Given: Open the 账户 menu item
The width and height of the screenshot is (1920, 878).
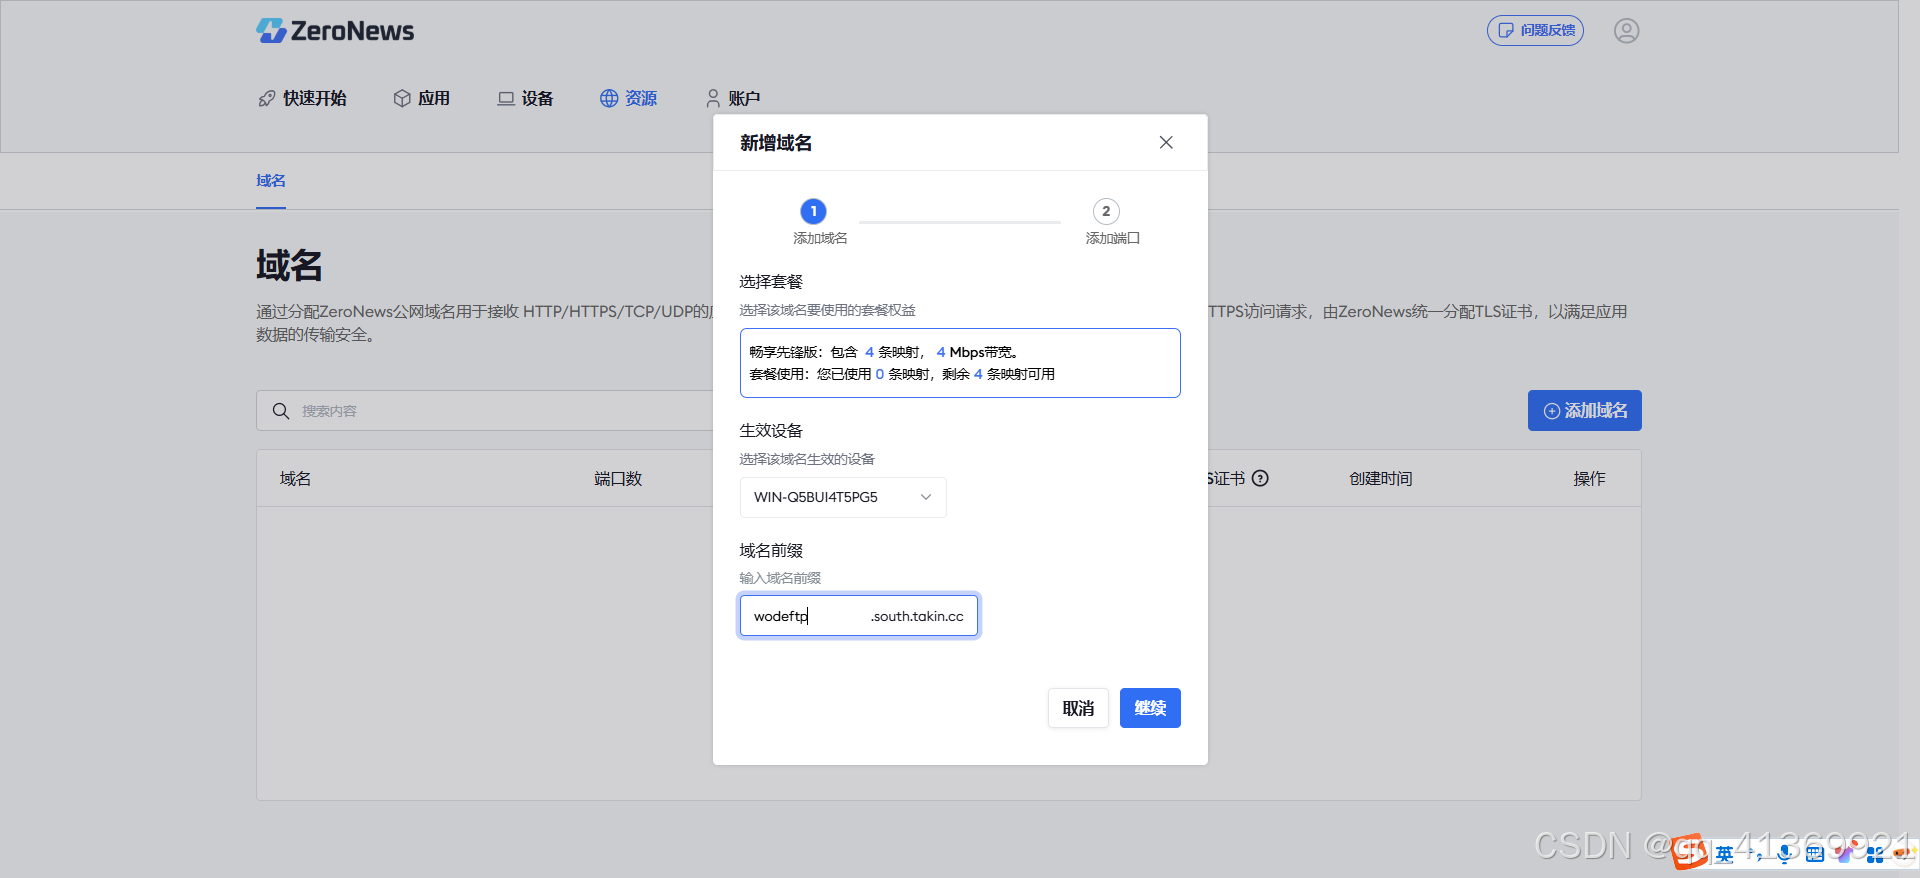Looking at the screenshot, I should 733,98.
